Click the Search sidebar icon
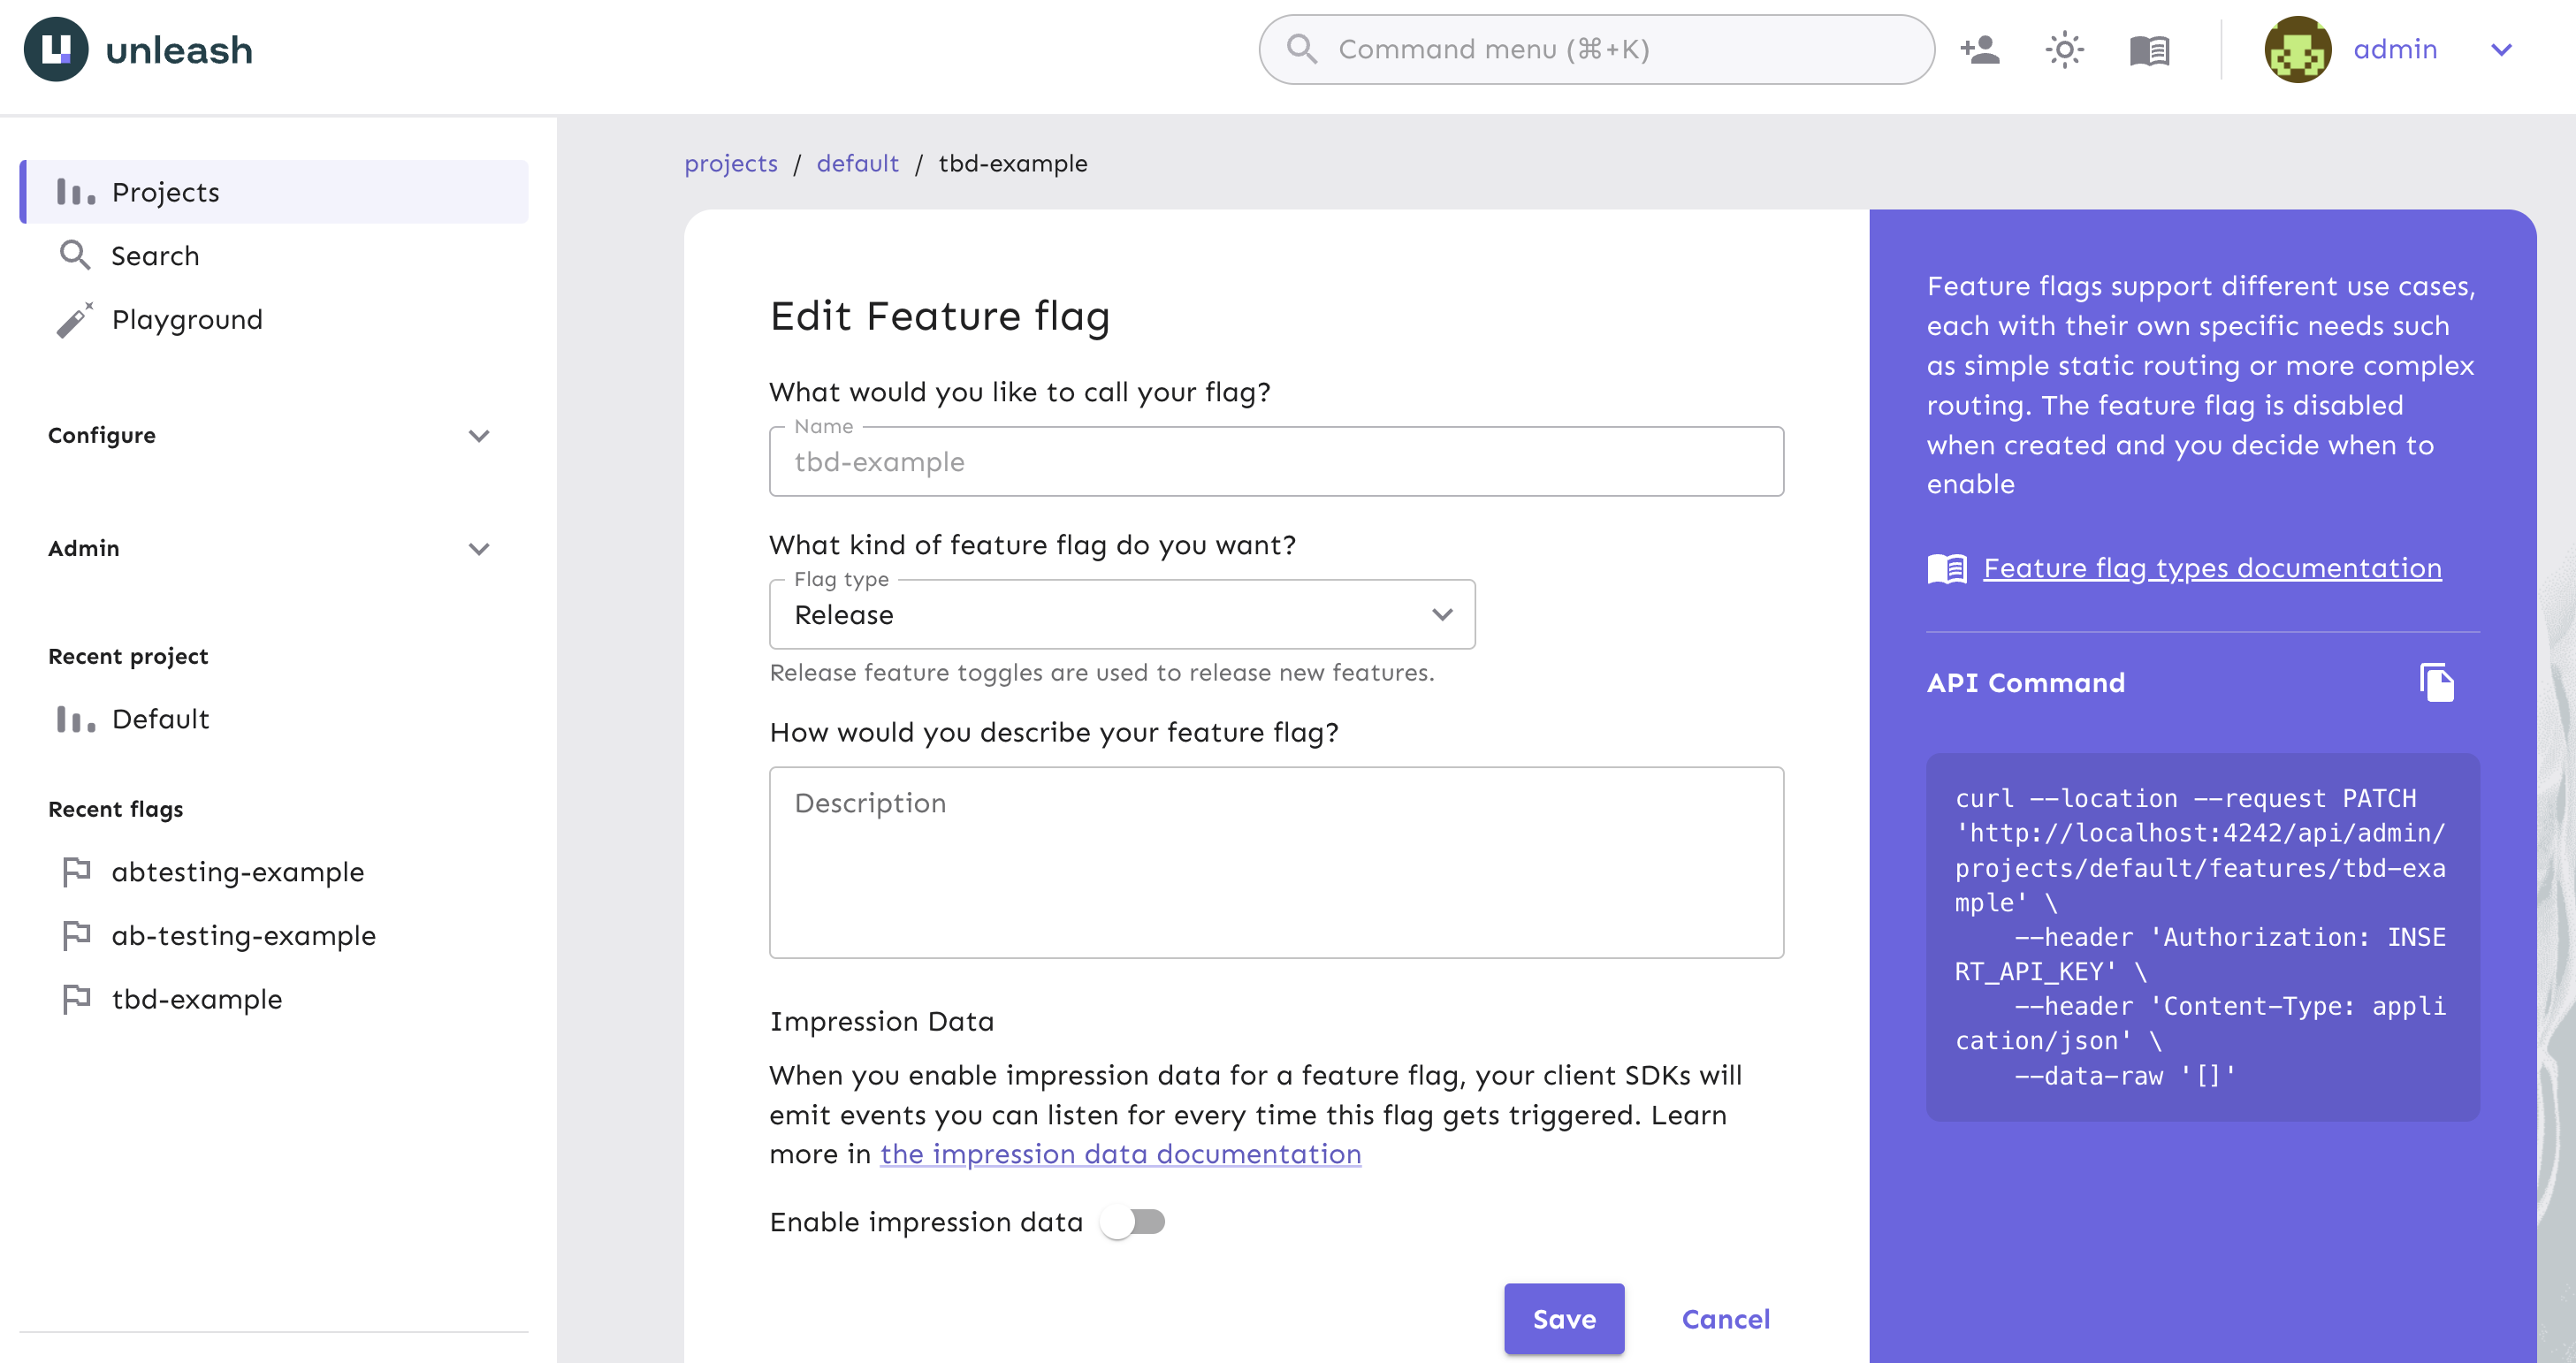 [x=75, y=255]
